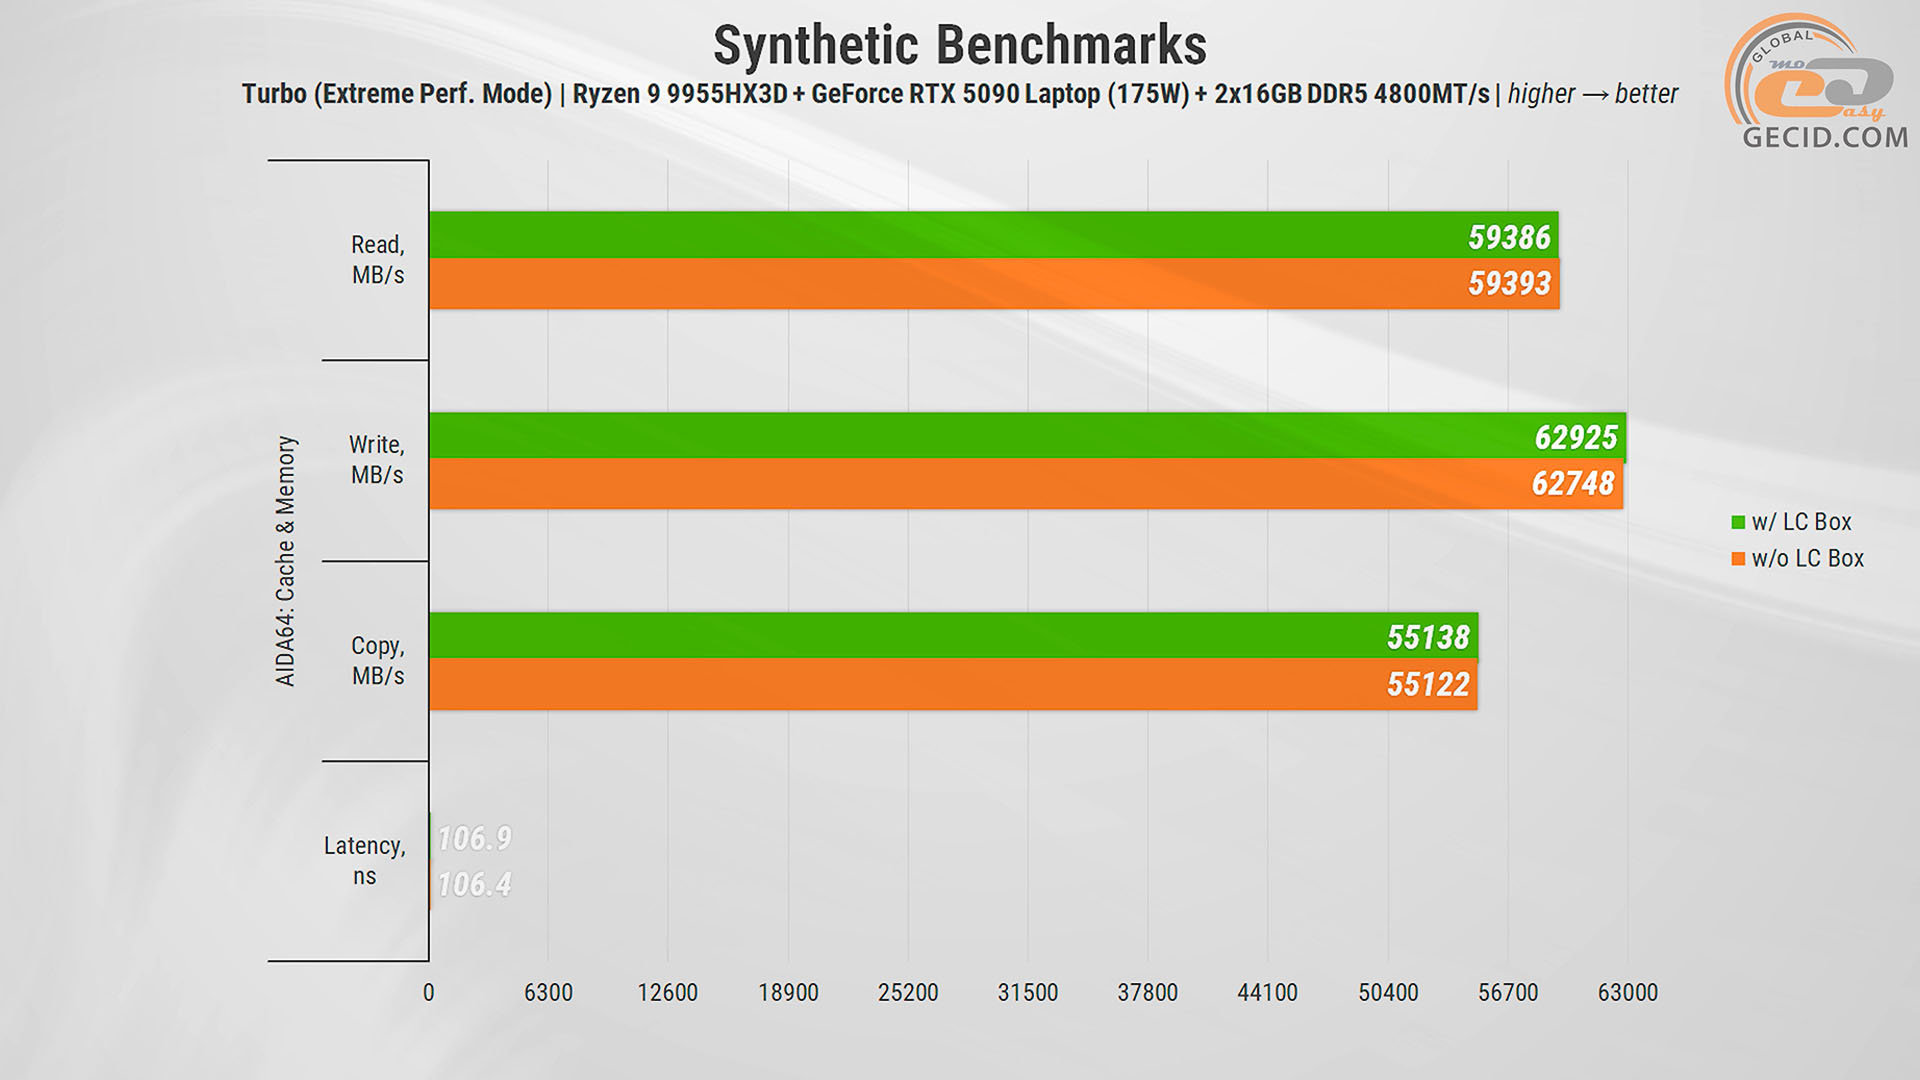Click the green Copy bar showing 55138

point(953,636)
